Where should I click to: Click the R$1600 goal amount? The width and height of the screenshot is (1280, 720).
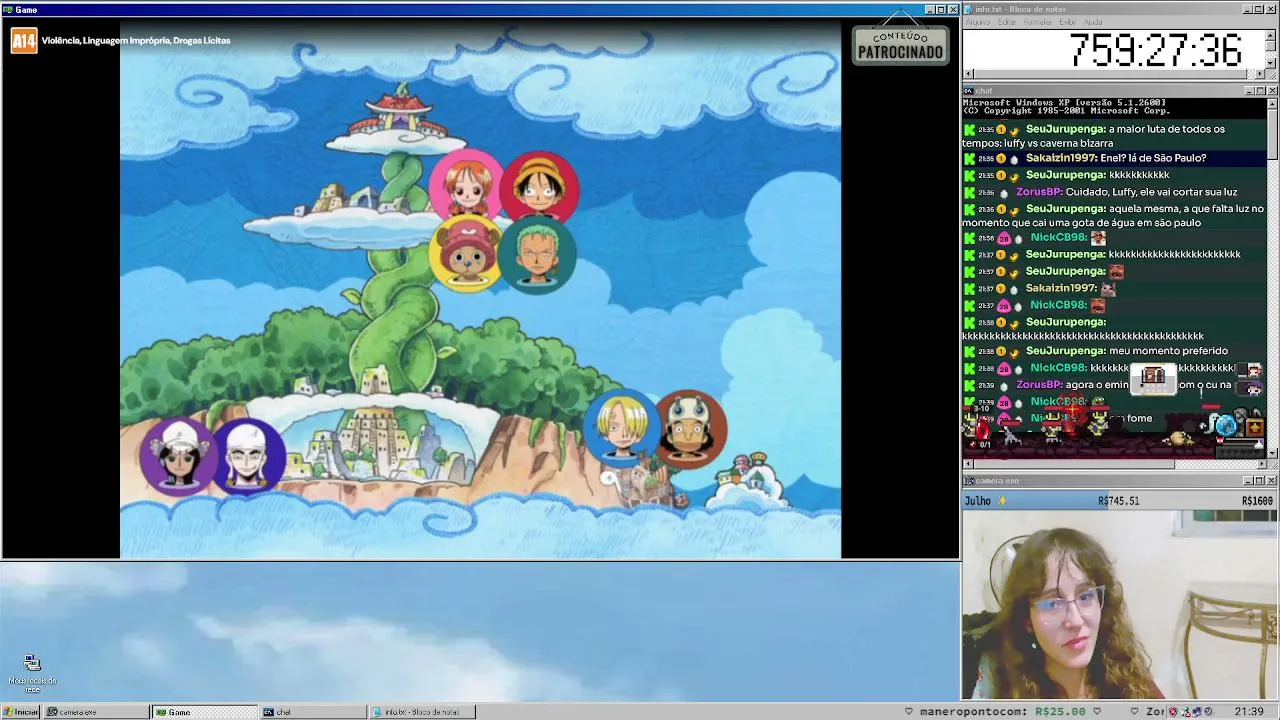point(1257,501)
